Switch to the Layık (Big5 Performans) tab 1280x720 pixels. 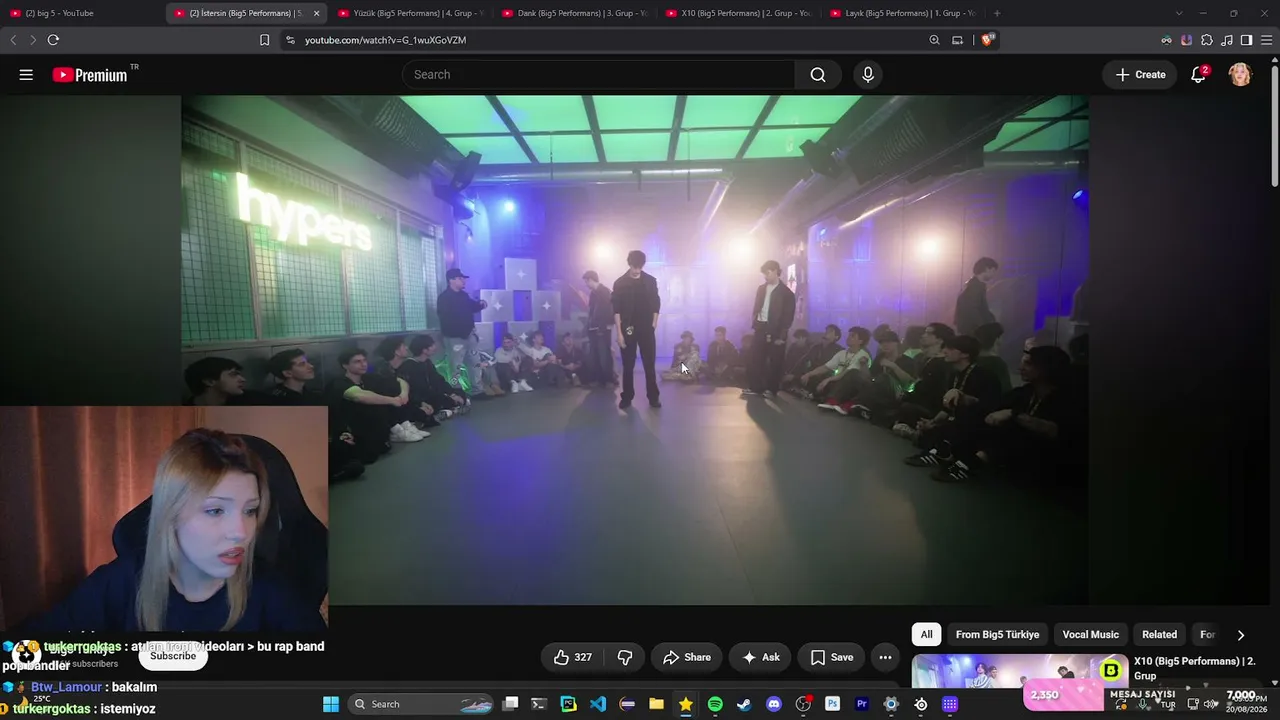(902, 13)
